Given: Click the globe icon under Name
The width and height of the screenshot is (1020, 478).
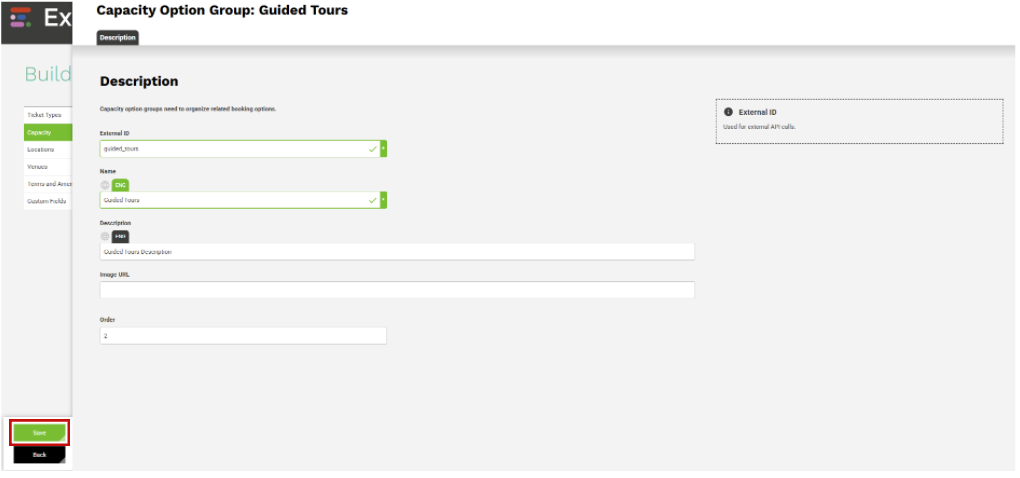Looking at the screenshot, I should (x=105, y=185).
